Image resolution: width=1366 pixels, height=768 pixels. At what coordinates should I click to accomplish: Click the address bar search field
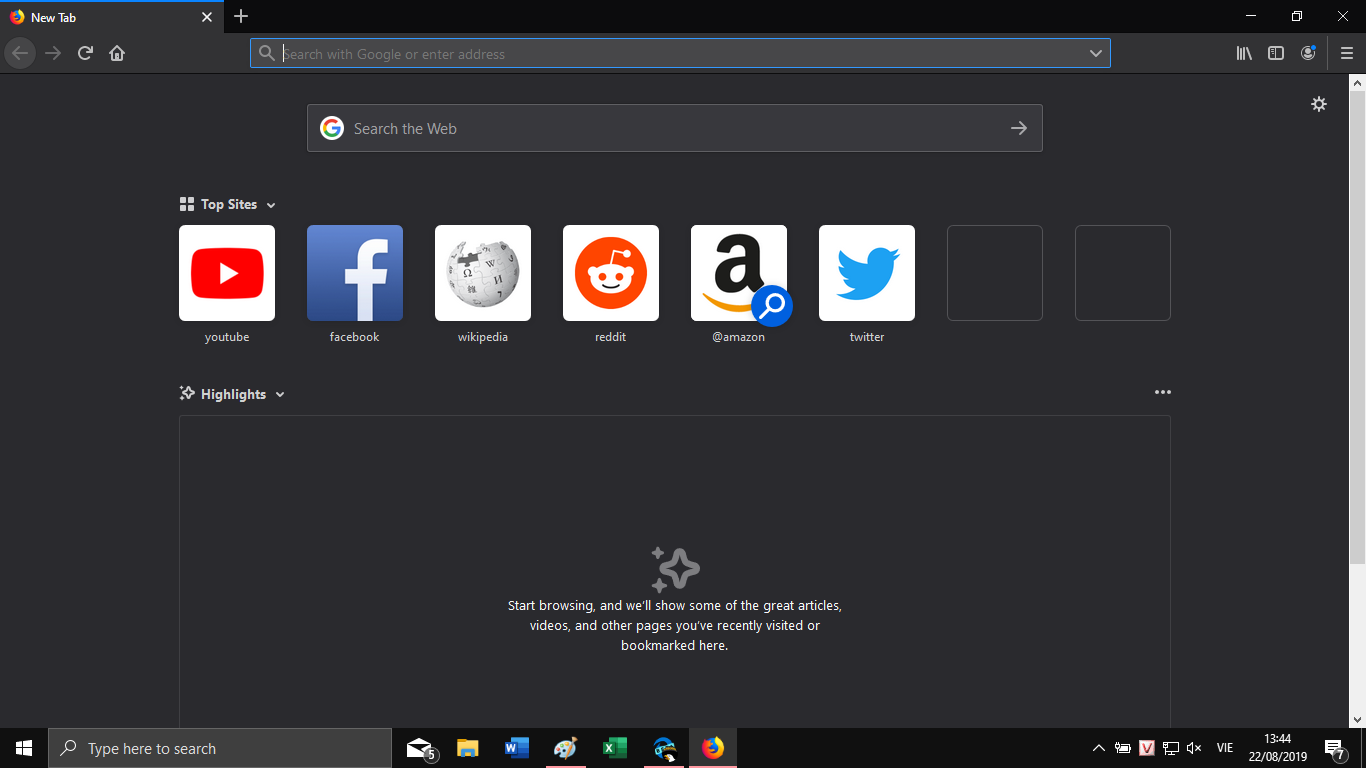[680, 54]
